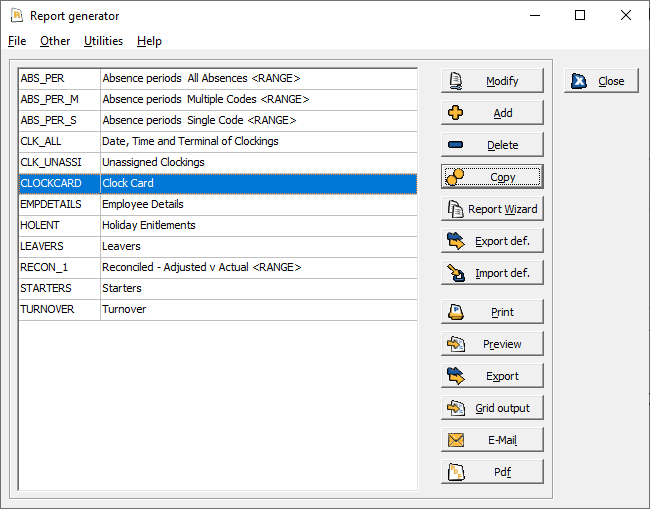This screenshot has height=509, width=650.
Task: Open the File menu
Action: (x=17, y=41)
